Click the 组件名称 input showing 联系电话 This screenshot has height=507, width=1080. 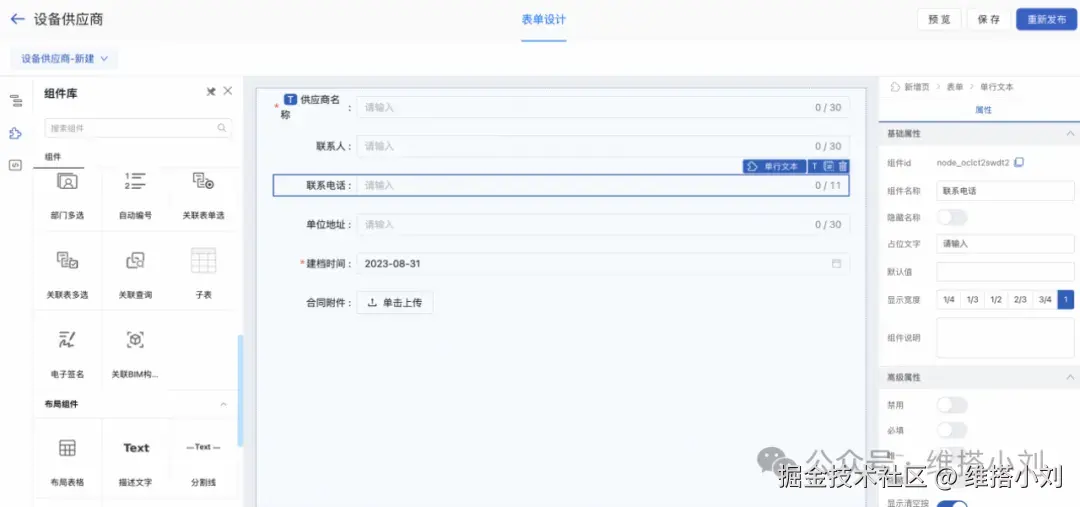tap(1005, 190)
